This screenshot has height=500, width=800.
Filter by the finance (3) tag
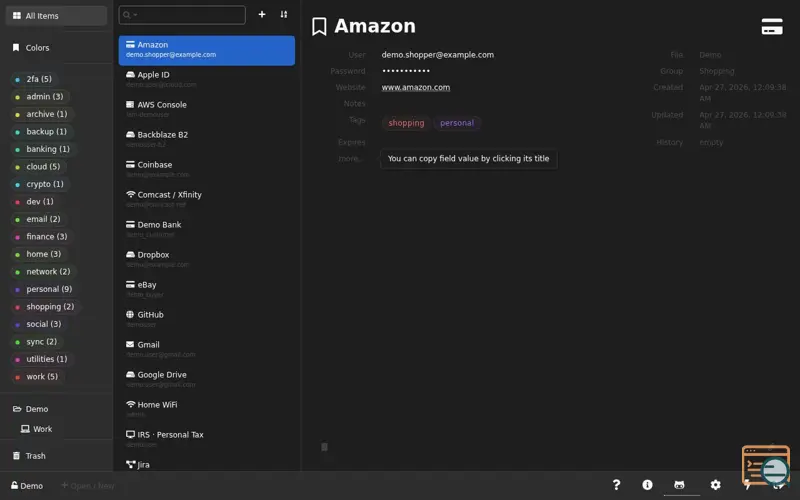pyautogui.click(x=42, y=236)
